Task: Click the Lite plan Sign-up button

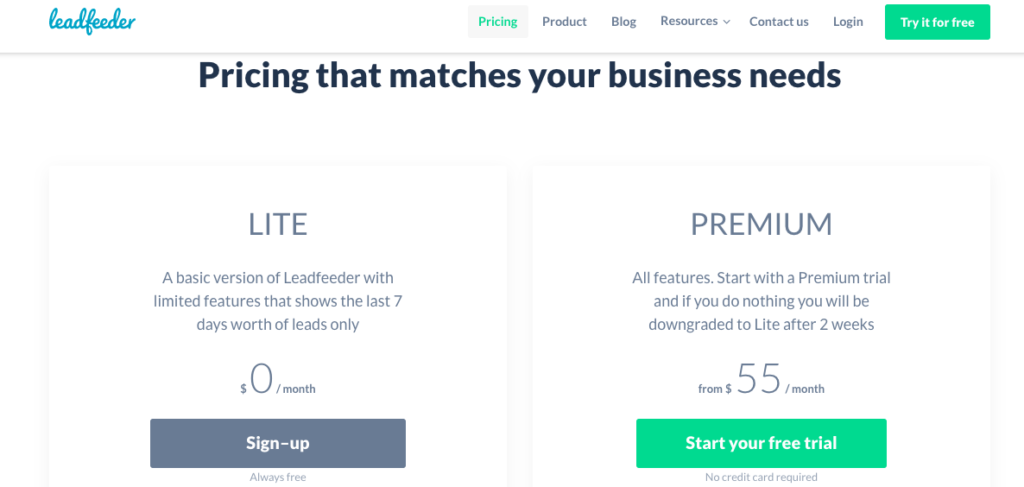Action: click(278, 443)
